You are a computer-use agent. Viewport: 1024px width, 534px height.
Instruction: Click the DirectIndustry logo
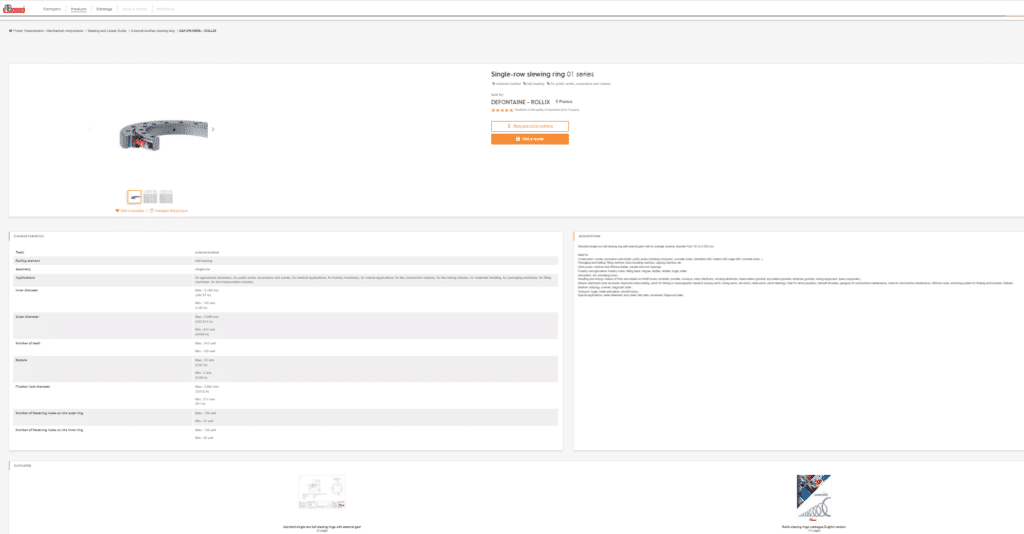point(15,8)
